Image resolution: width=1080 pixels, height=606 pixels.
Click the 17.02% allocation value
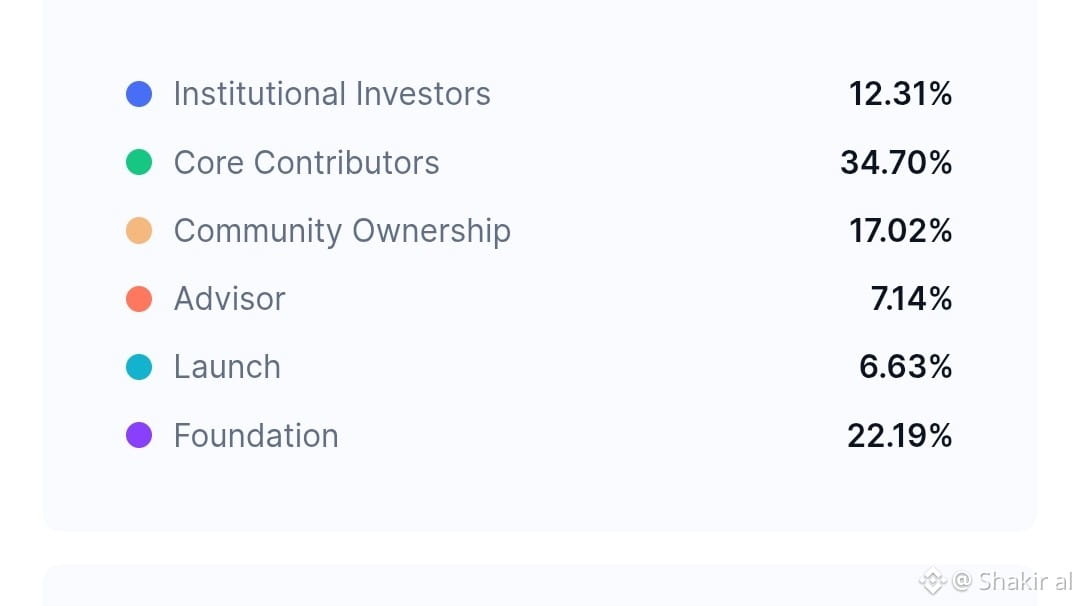click(900, 231)
